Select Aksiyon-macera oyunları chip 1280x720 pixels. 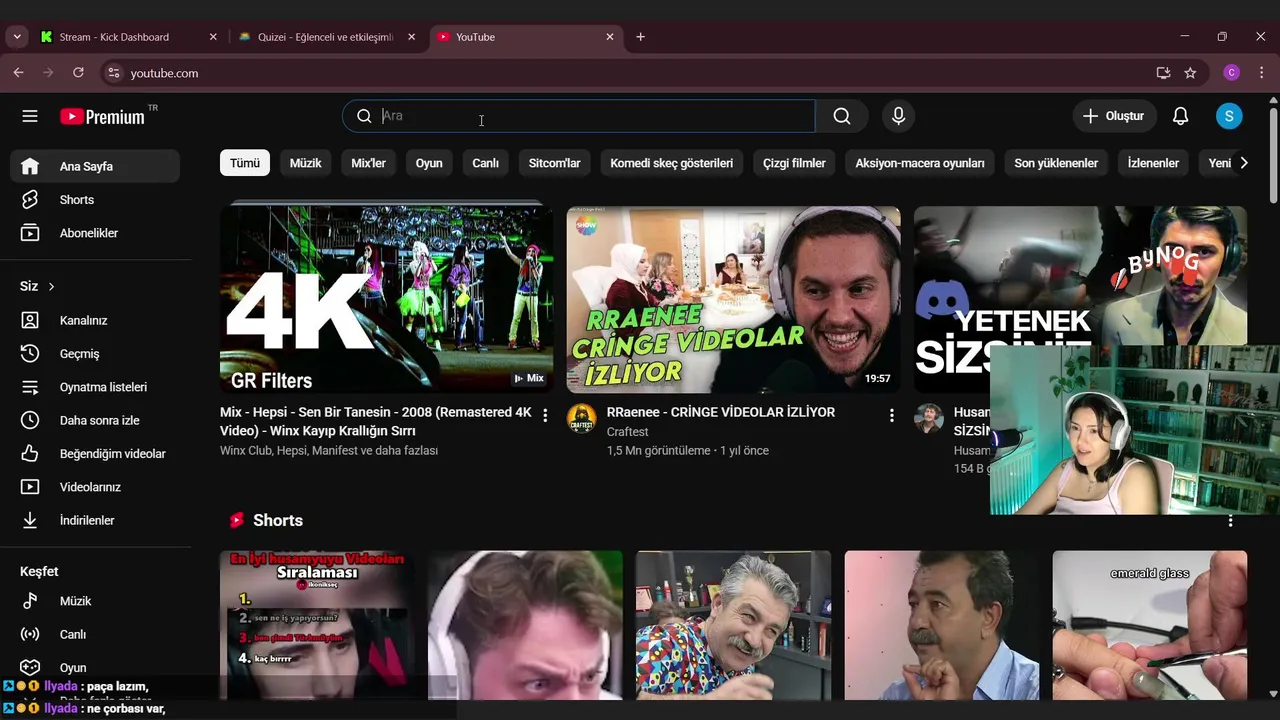click(x=920, y=163)
